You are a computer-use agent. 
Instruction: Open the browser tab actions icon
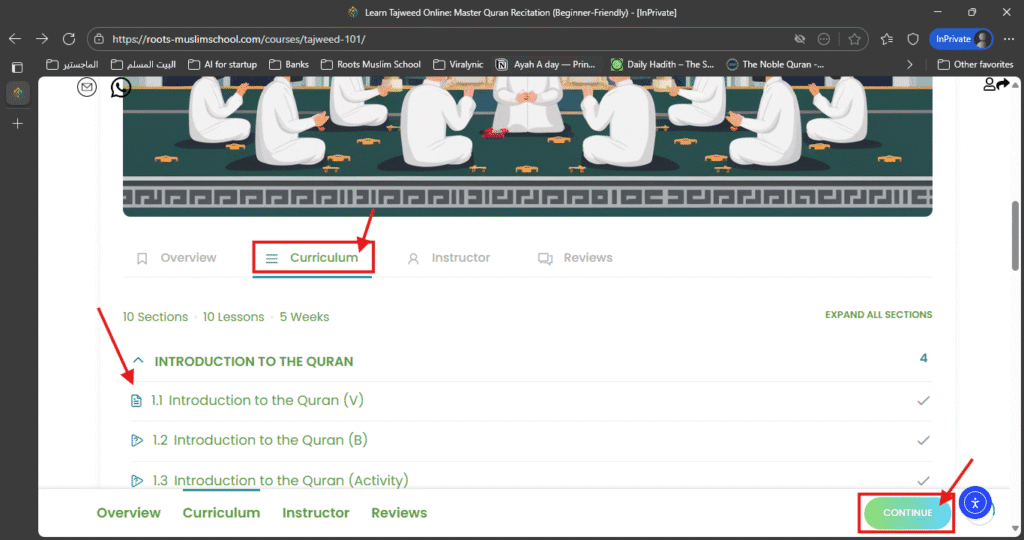(17, 67)
